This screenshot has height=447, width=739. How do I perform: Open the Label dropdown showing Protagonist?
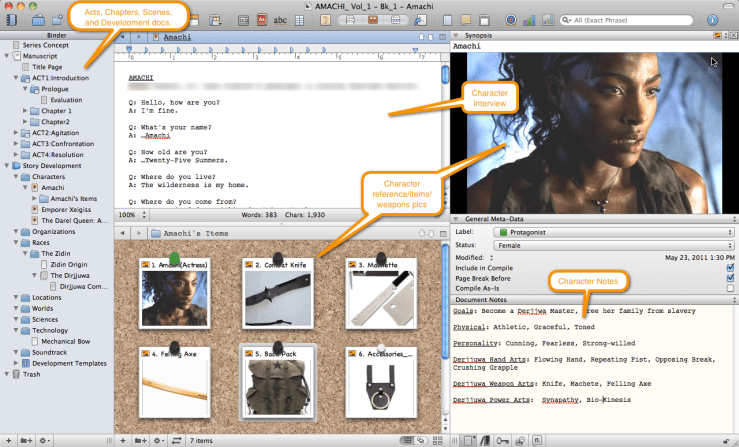611,232
